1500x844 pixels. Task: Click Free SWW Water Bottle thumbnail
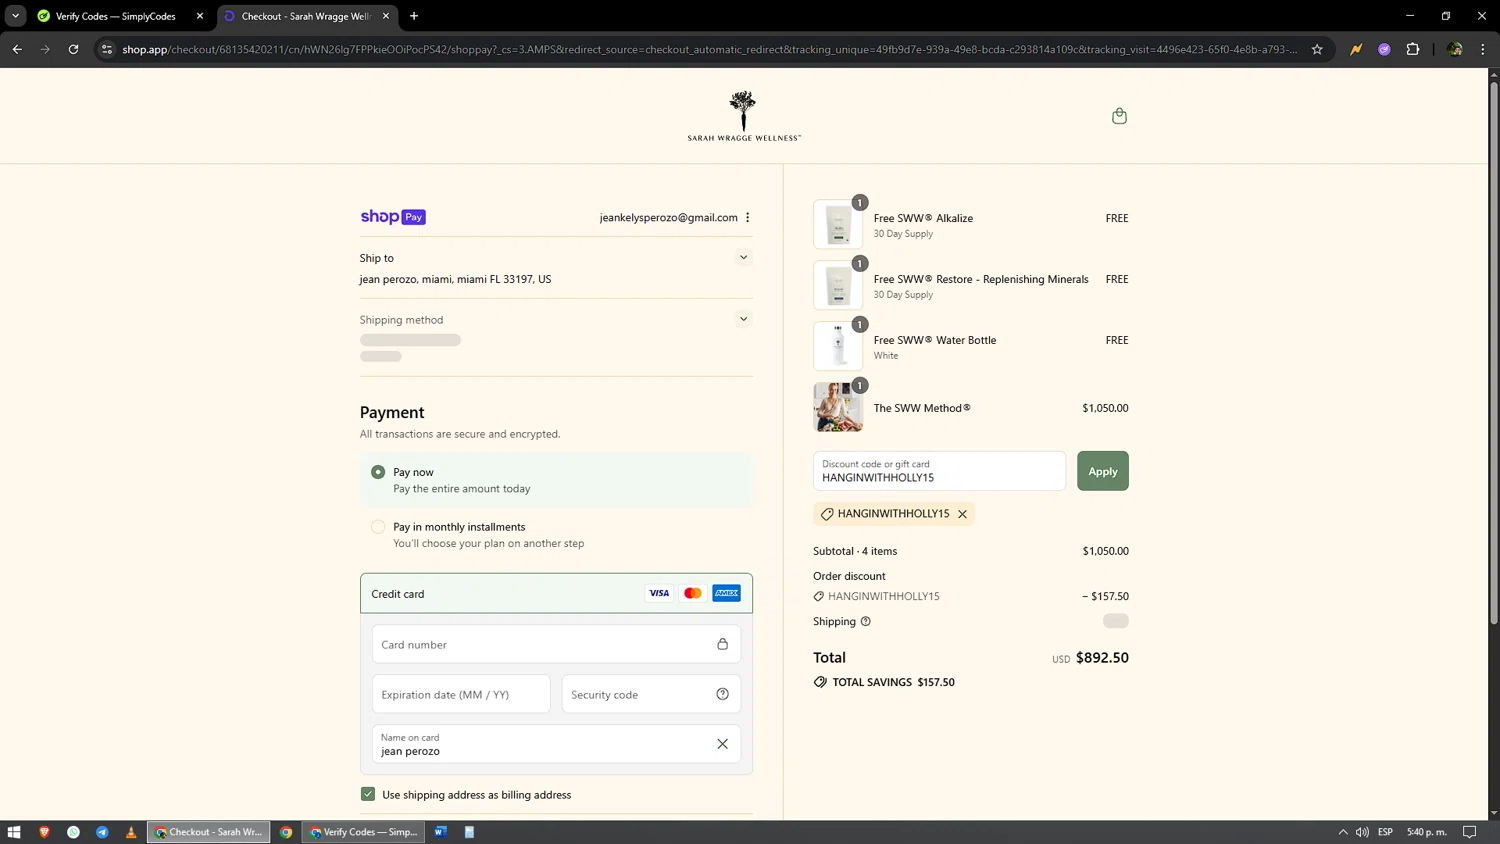[838, 346]
